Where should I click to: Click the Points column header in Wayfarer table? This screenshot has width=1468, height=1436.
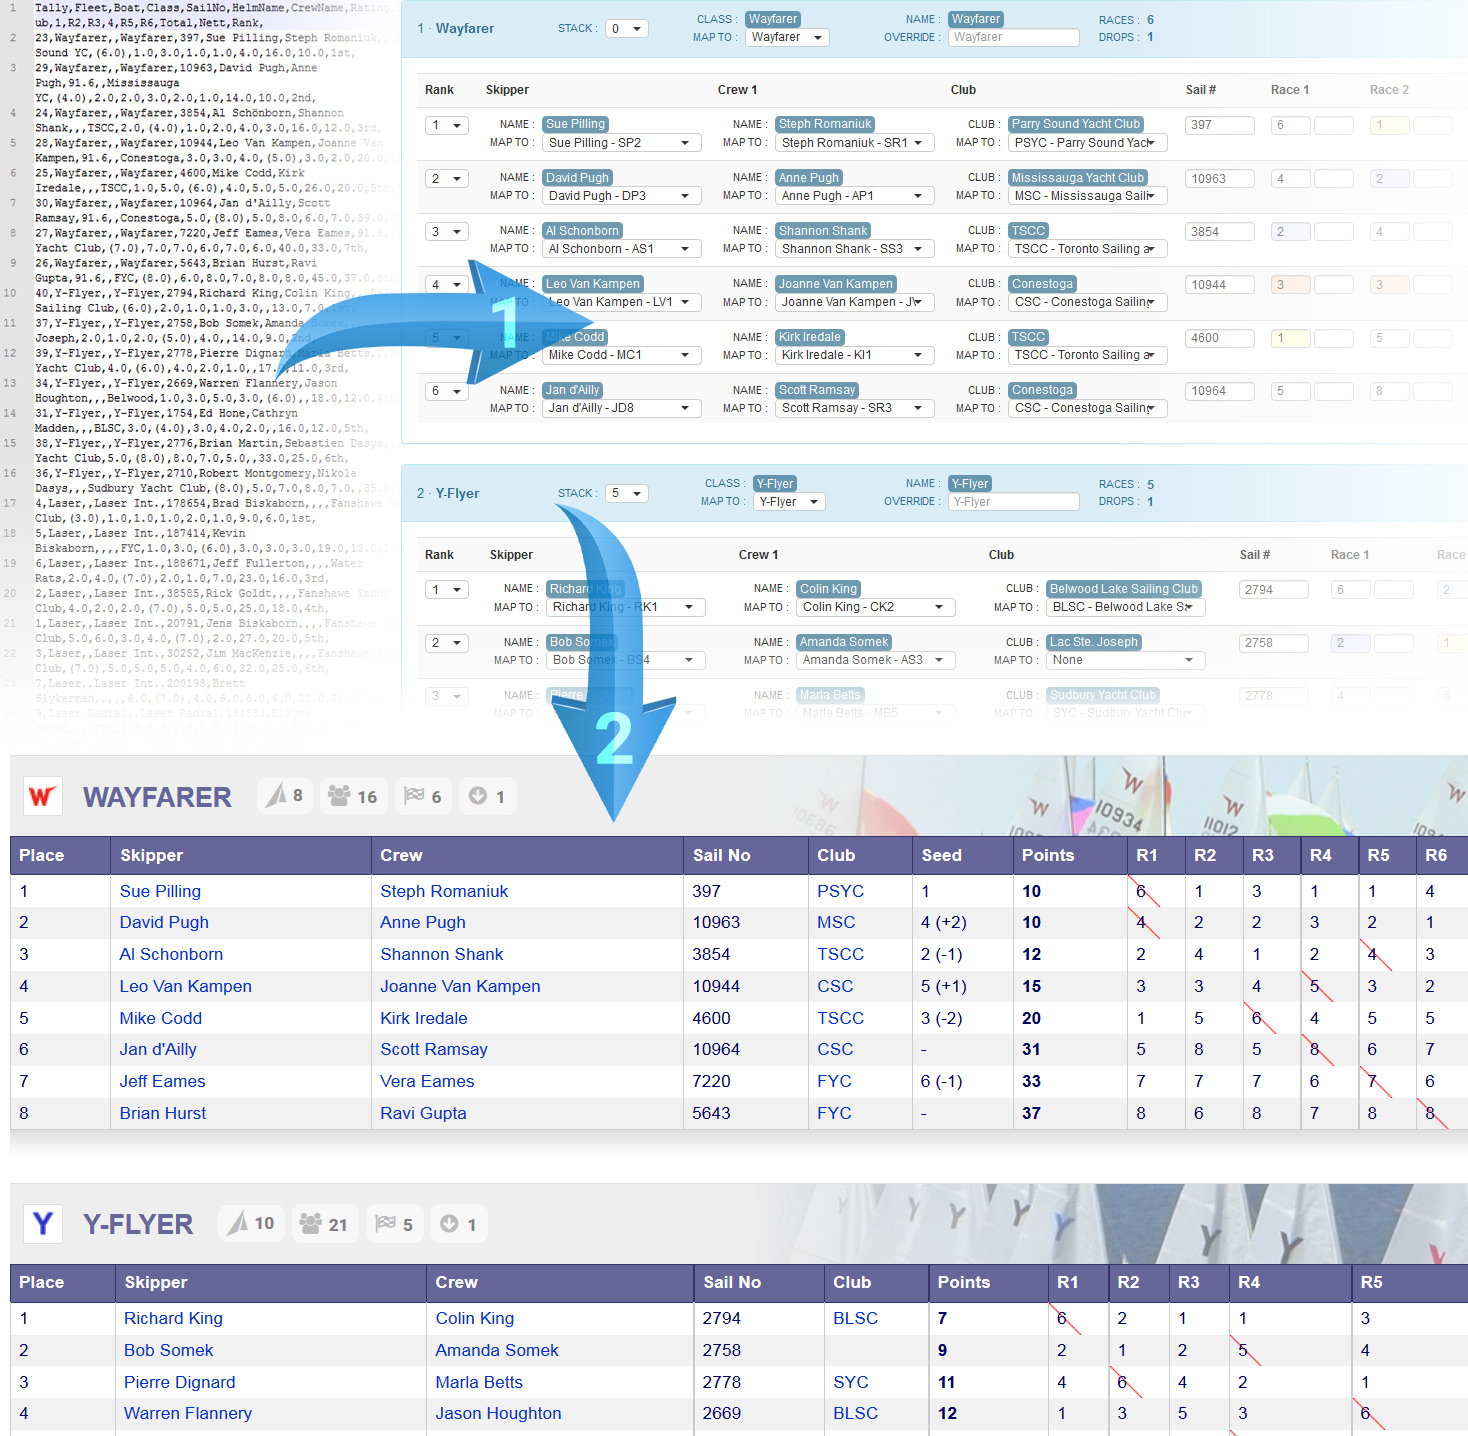[1047, 855]
